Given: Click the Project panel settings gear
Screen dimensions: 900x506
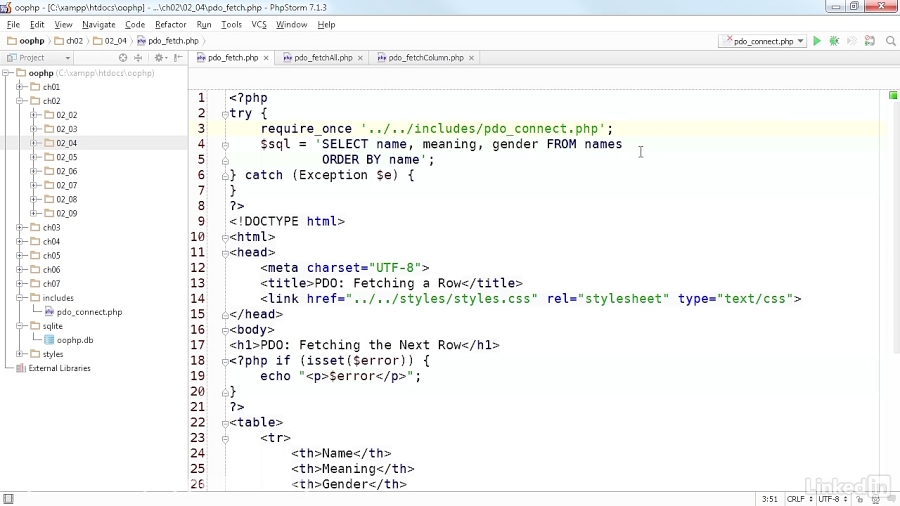Looking at the screenshot, I should [x=158, y=58].
